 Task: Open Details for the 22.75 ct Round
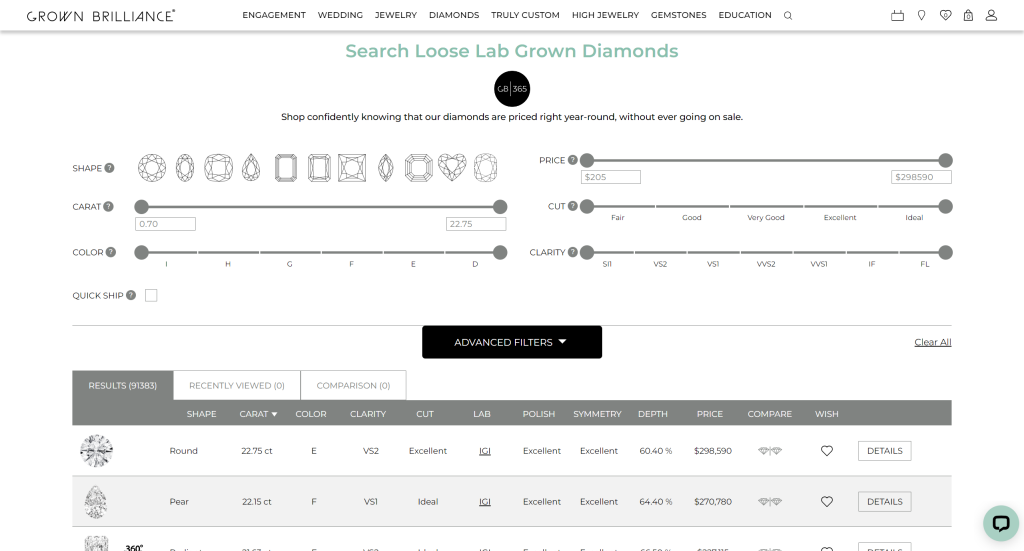tap(884, 450)
